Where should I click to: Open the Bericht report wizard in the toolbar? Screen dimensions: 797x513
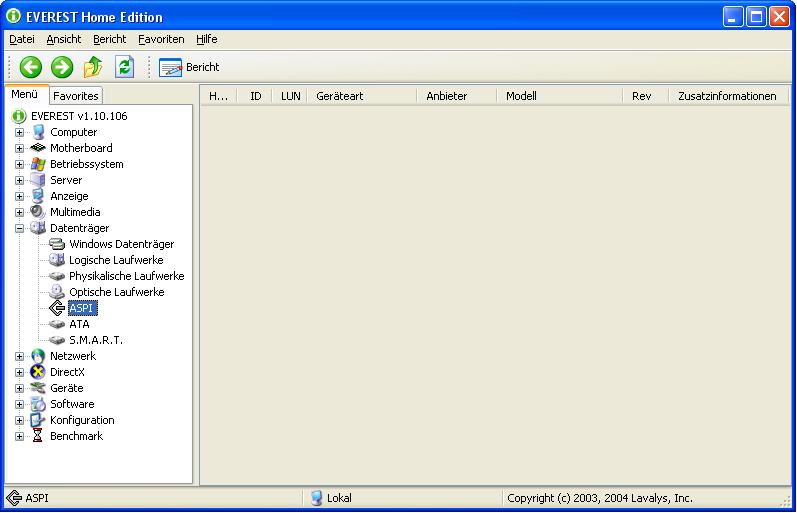point(189,67)
